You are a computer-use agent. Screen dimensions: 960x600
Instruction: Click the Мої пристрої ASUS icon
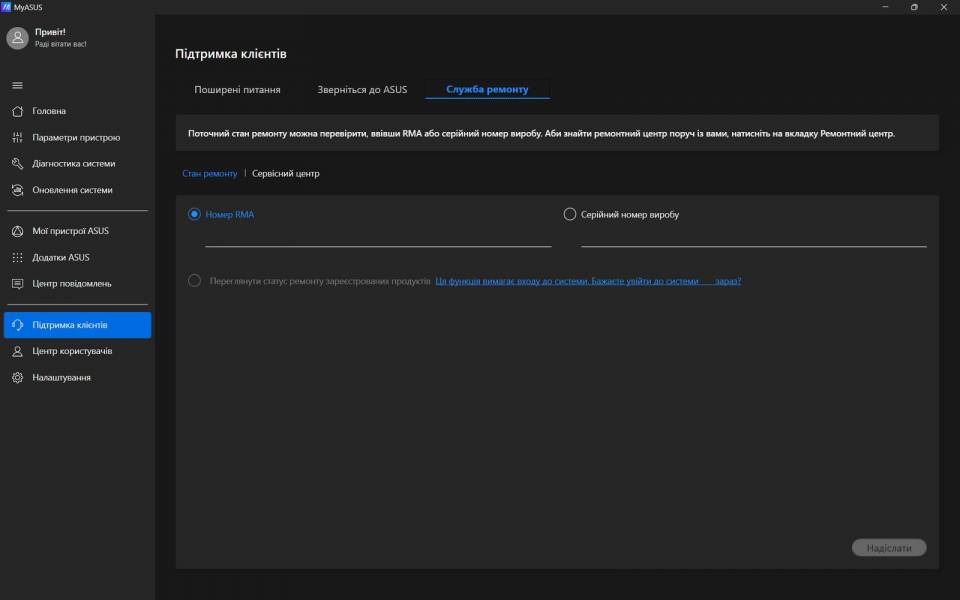click(17, 231)
